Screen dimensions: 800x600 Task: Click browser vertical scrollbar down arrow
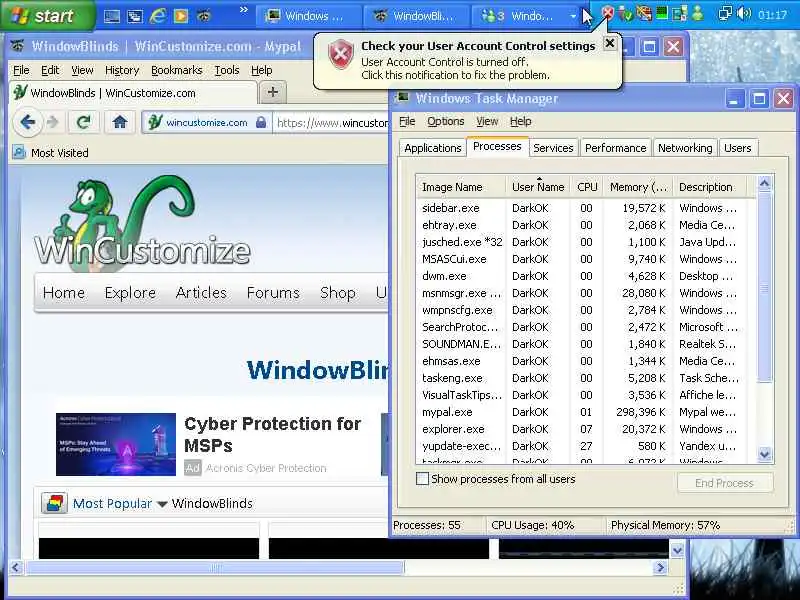coord(677,551)
